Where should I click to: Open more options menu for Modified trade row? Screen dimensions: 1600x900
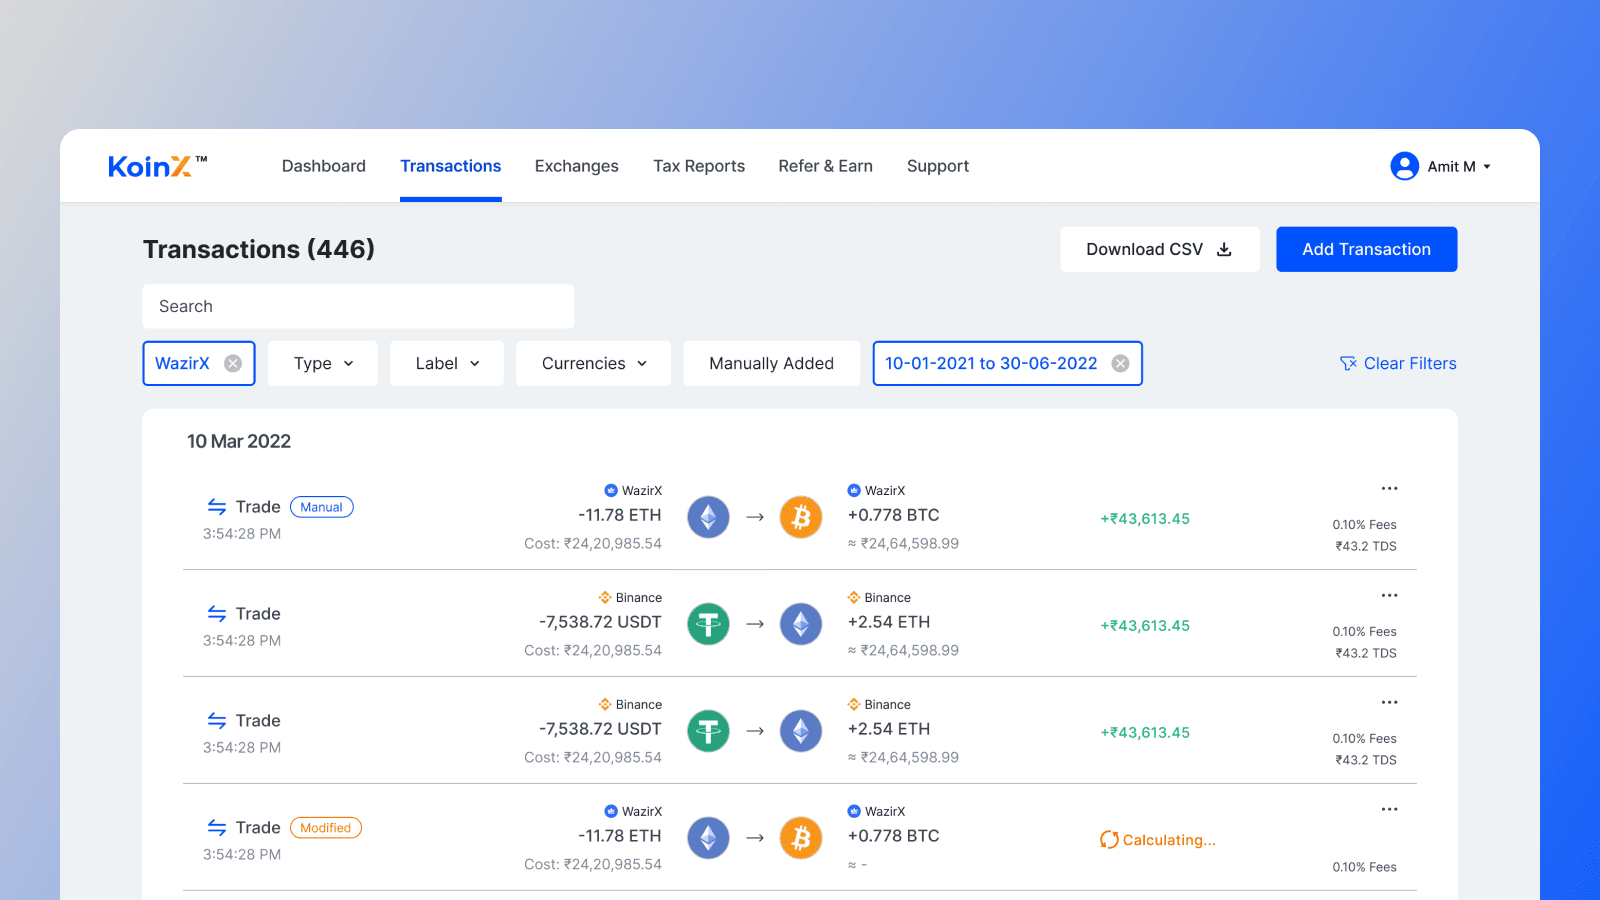pos(1389,810)
